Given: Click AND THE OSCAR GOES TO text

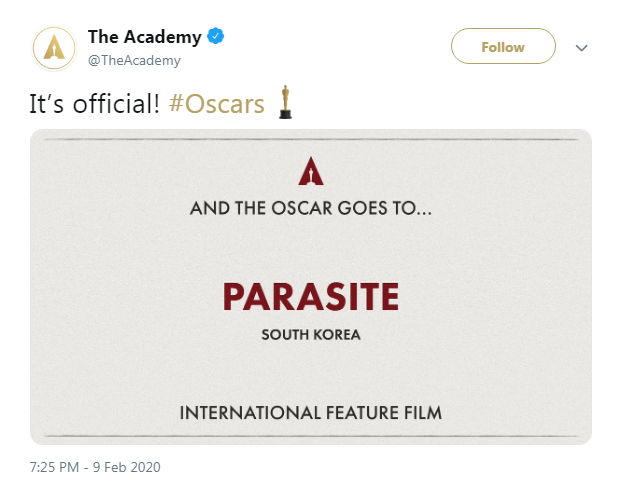Looking at the screenshot, I should [311, 208].
